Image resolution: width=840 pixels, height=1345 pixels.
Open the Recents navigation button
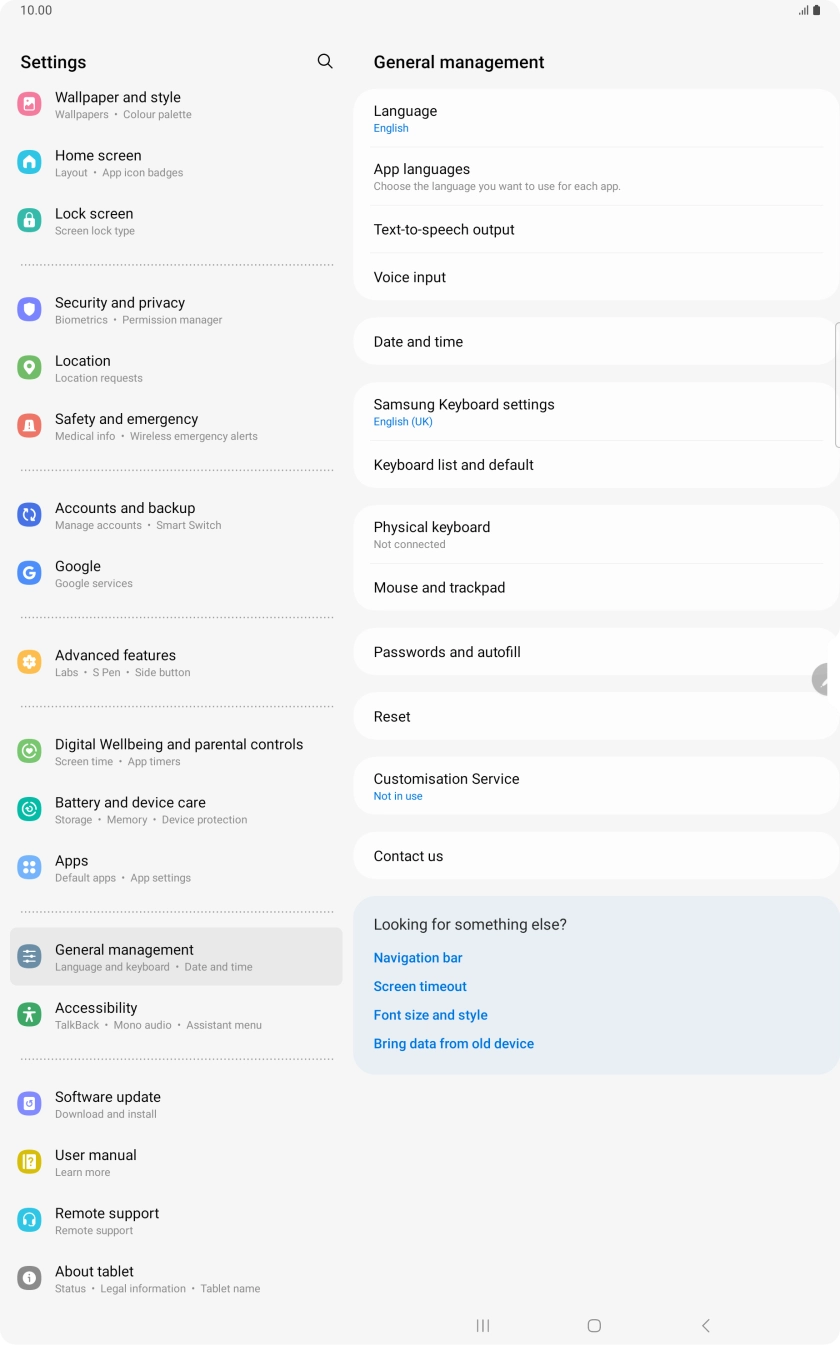[x=483, y=1326]
